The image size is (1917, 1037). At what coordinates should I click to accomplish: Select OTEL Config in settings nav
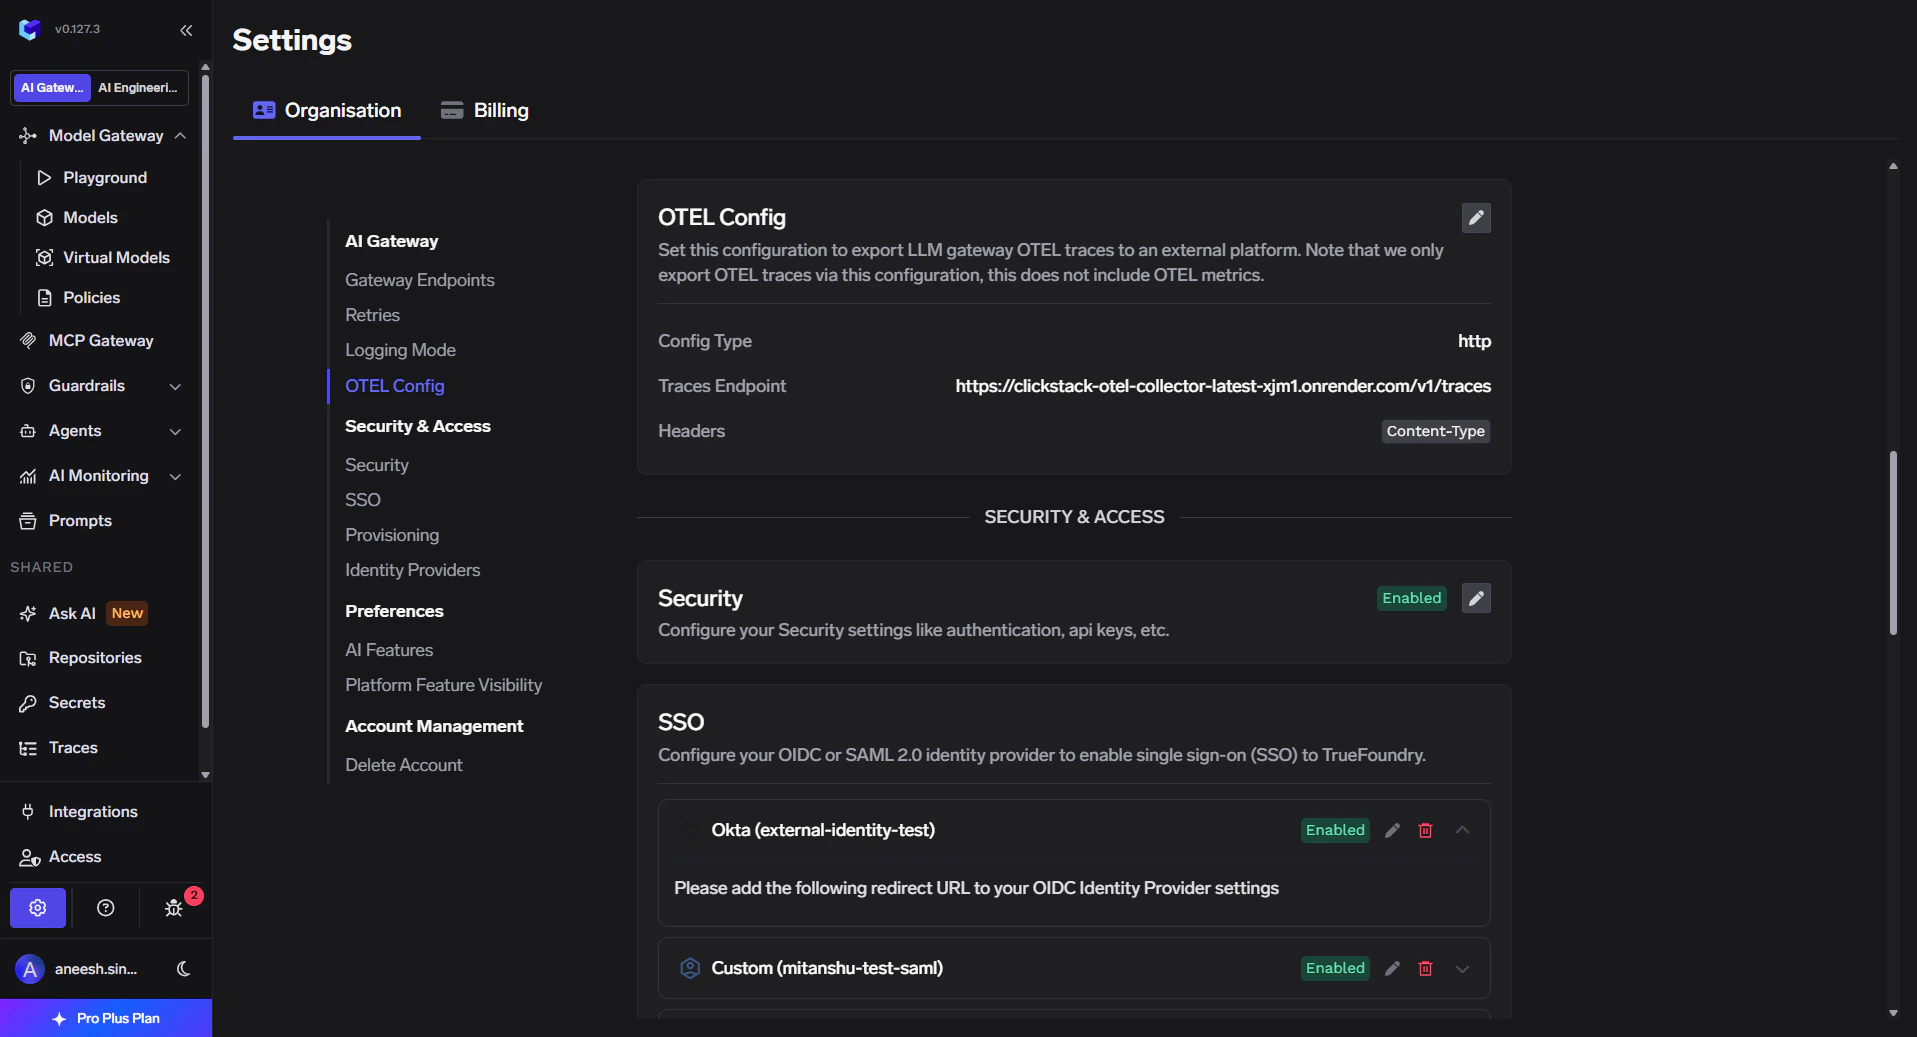click(395, 386)
